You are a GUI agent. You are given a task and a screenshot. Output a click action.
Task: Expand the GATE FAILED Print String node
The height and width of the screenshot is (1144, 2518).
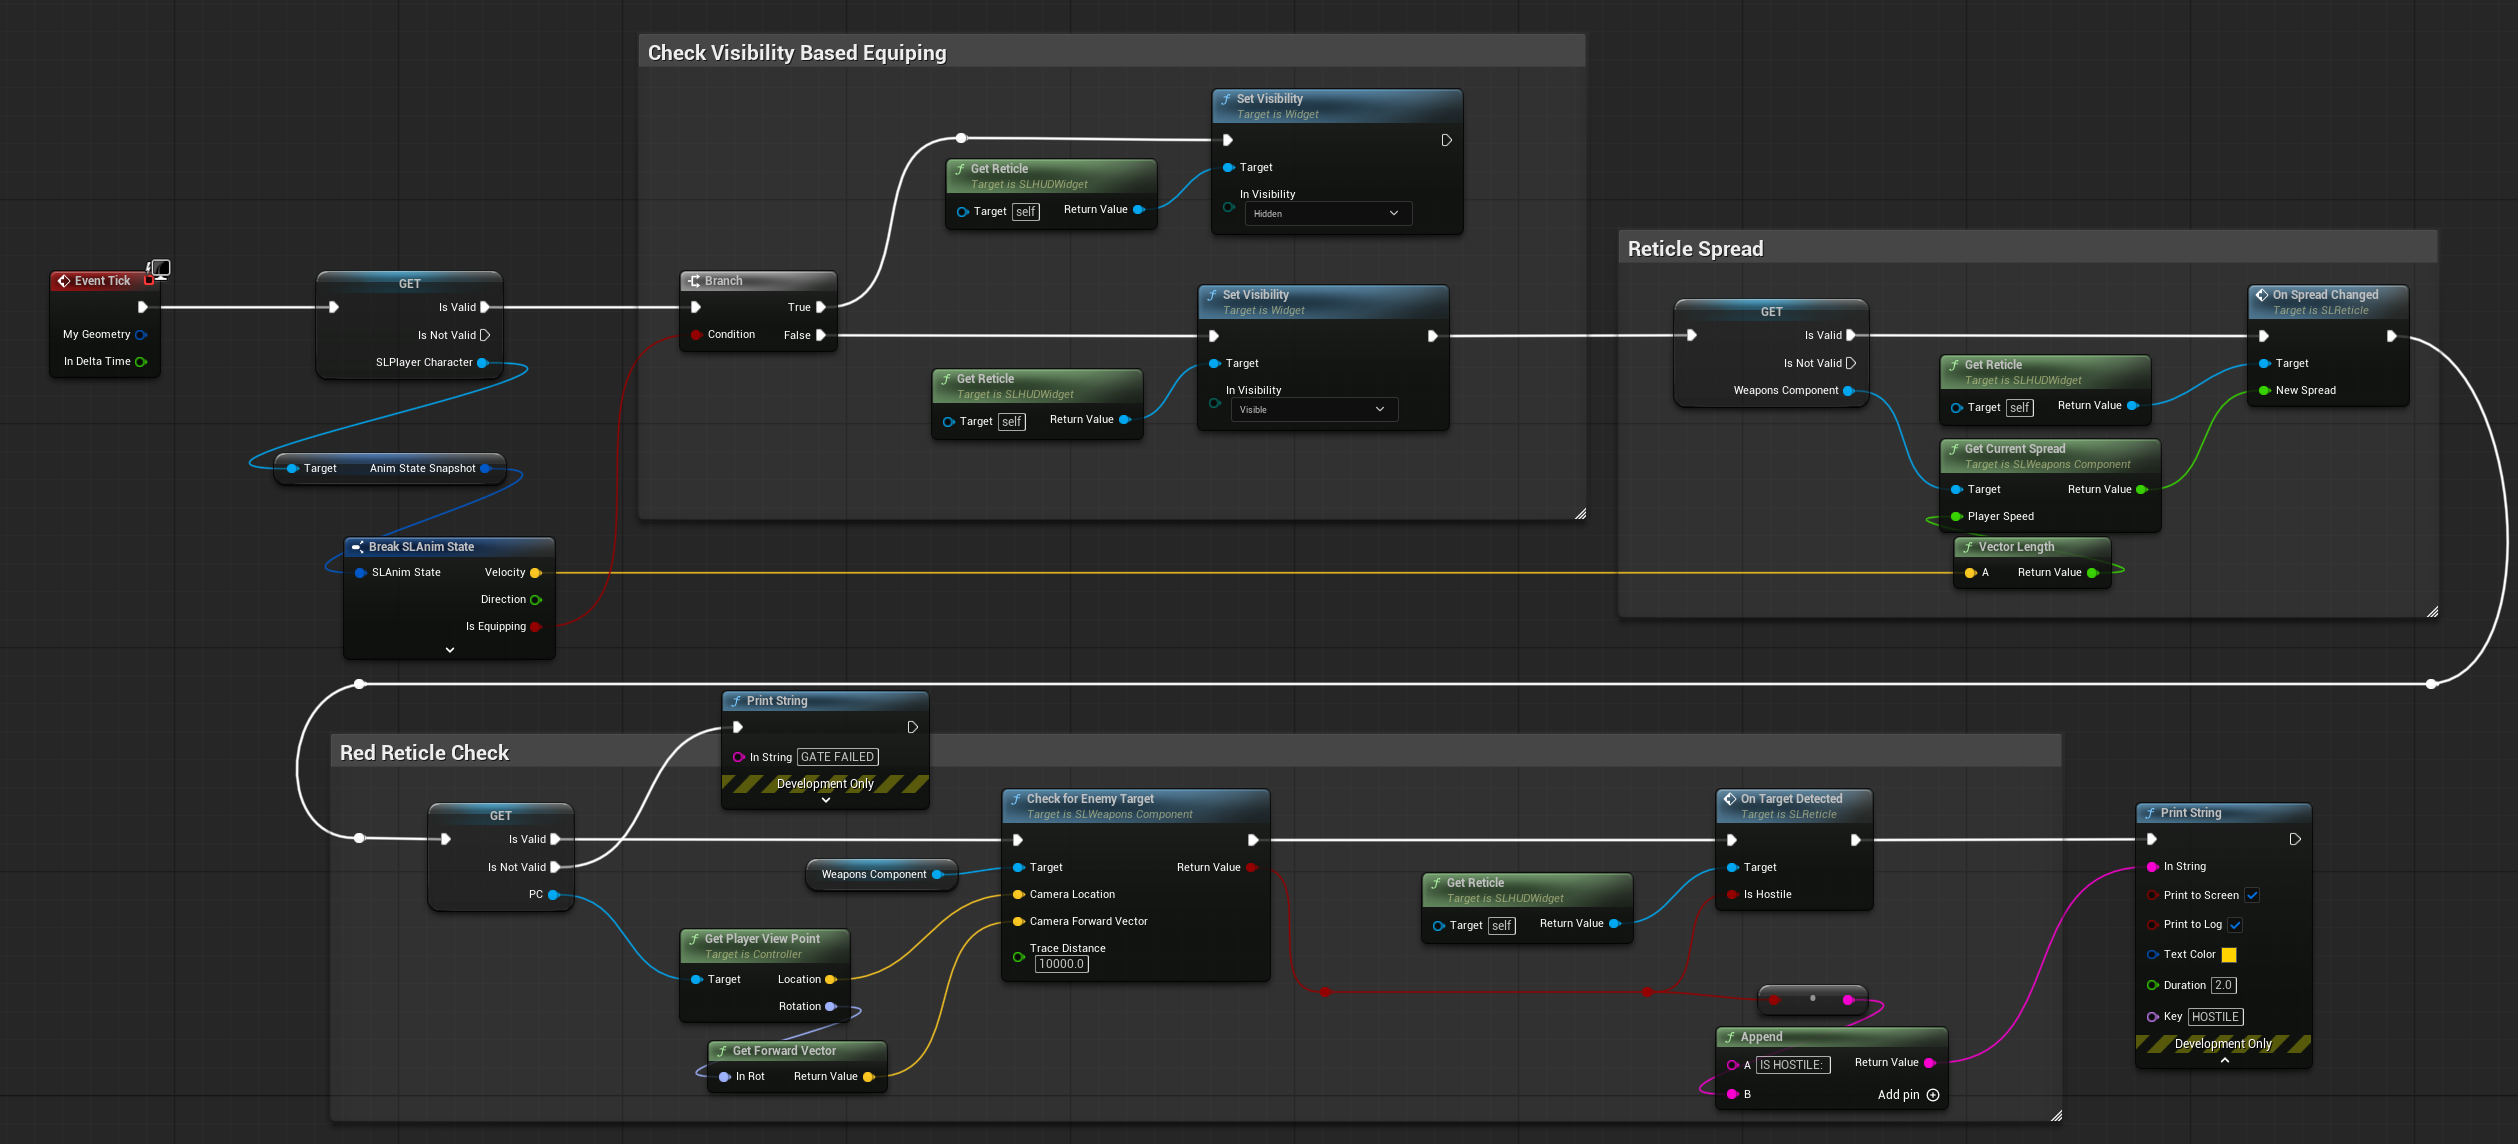tap(826, 800)
